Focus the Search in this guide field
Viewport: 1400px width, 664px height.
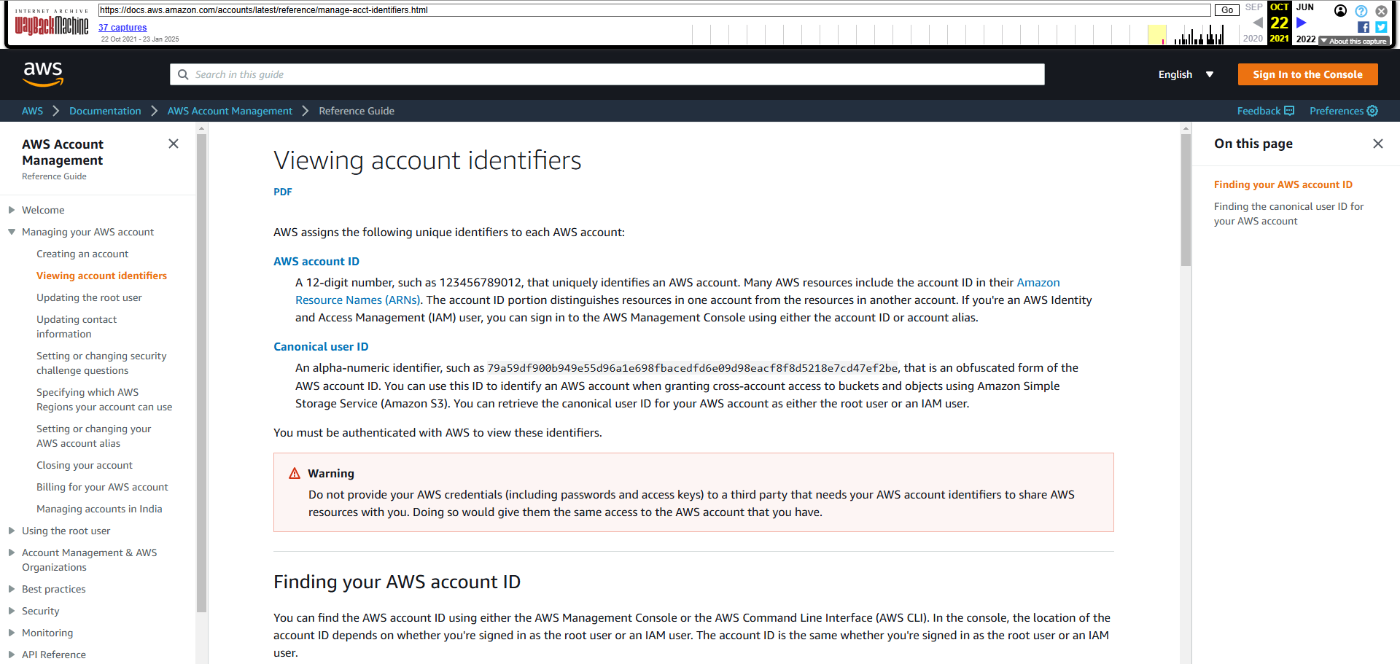(x=607, y=75)
